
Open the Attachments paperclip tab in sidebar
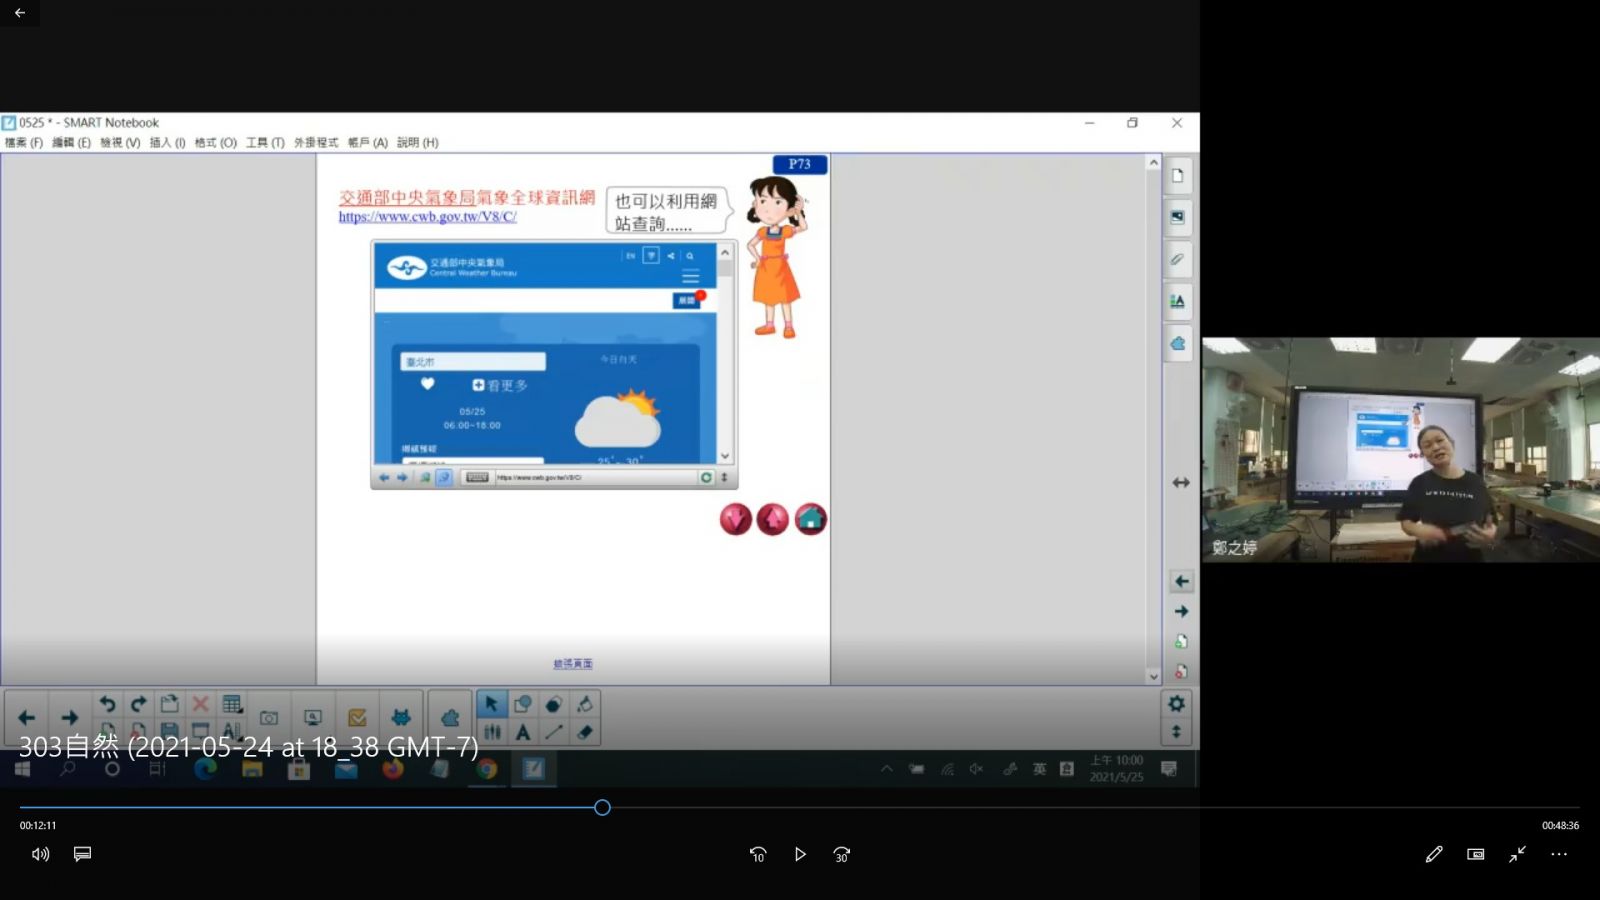point(1178,259)
